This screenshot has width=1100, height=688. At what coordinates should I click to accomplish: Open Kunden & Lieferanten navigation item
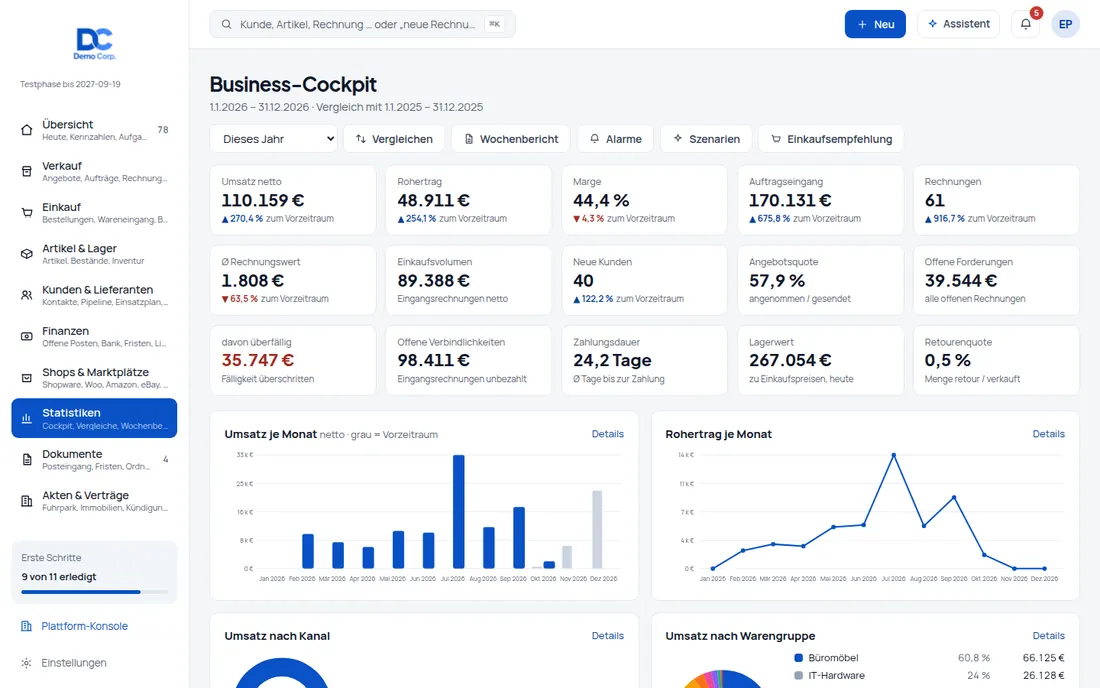click(94, 295)
